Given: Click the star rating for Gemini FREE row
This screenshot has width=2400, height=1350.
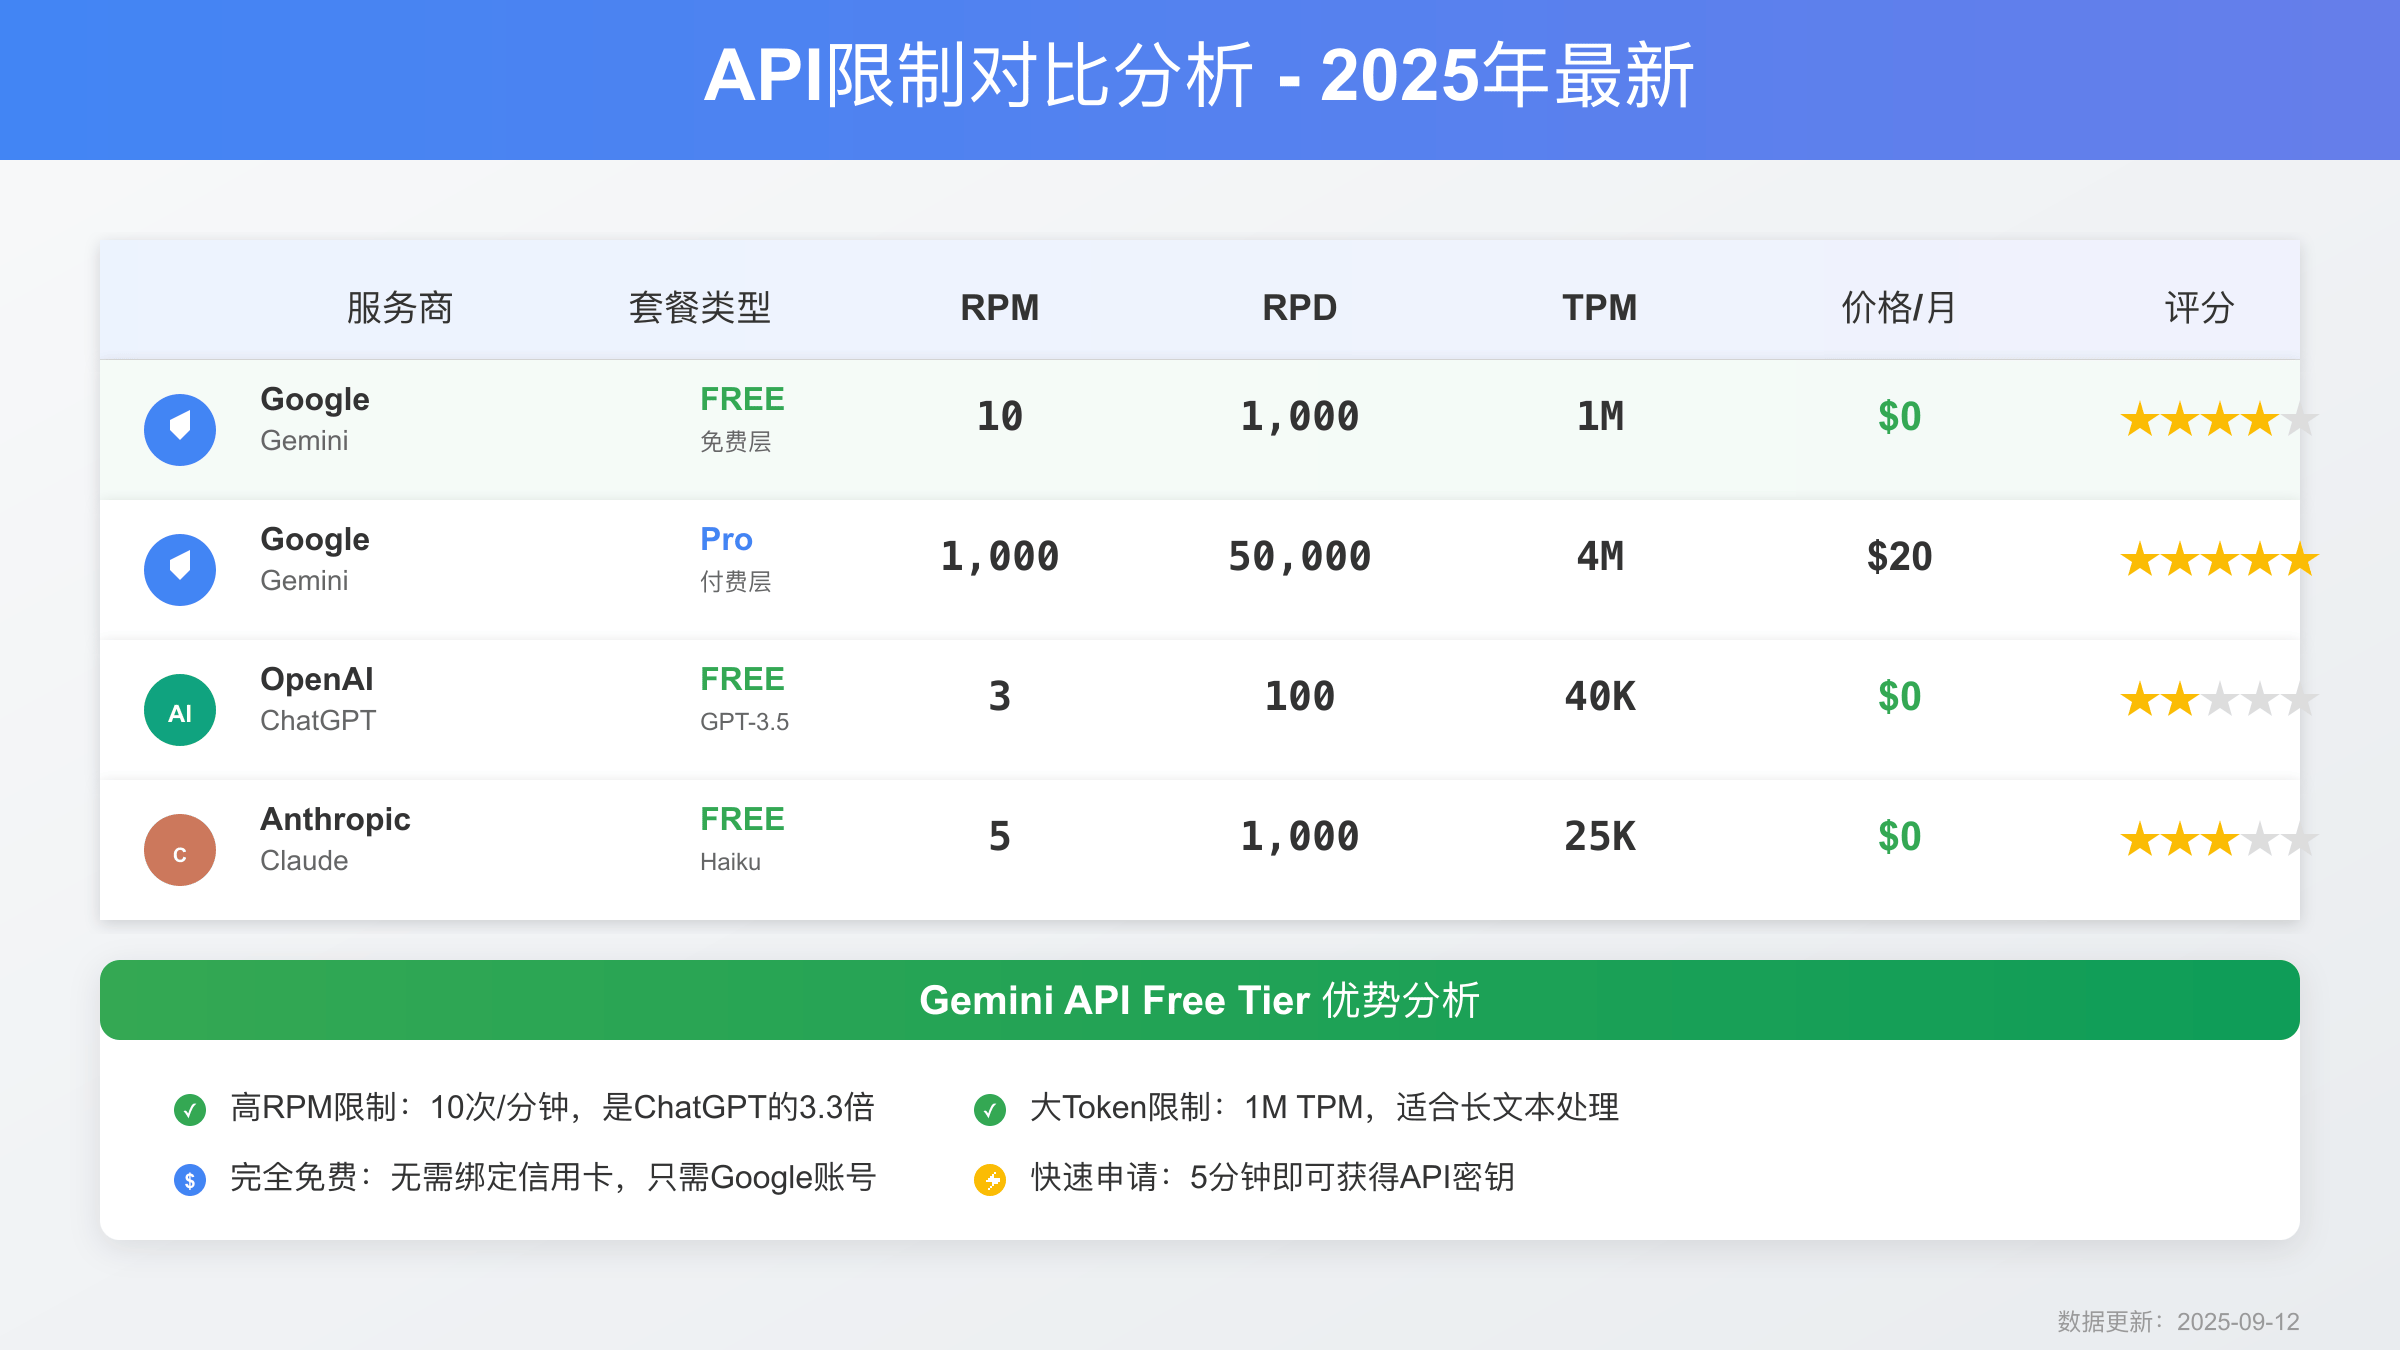Looking at the screenshot, I should pos(2219,419).
